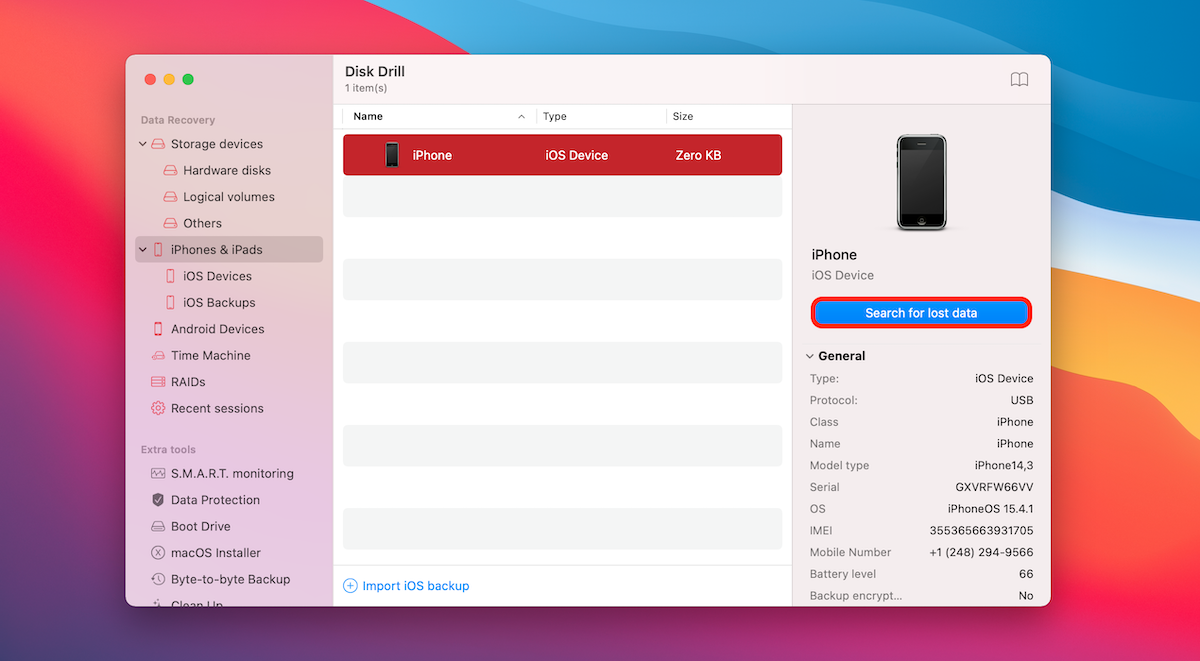Screen dimensions: 1200x661
Task: Open the help book icon
Action: (1019, 80)
